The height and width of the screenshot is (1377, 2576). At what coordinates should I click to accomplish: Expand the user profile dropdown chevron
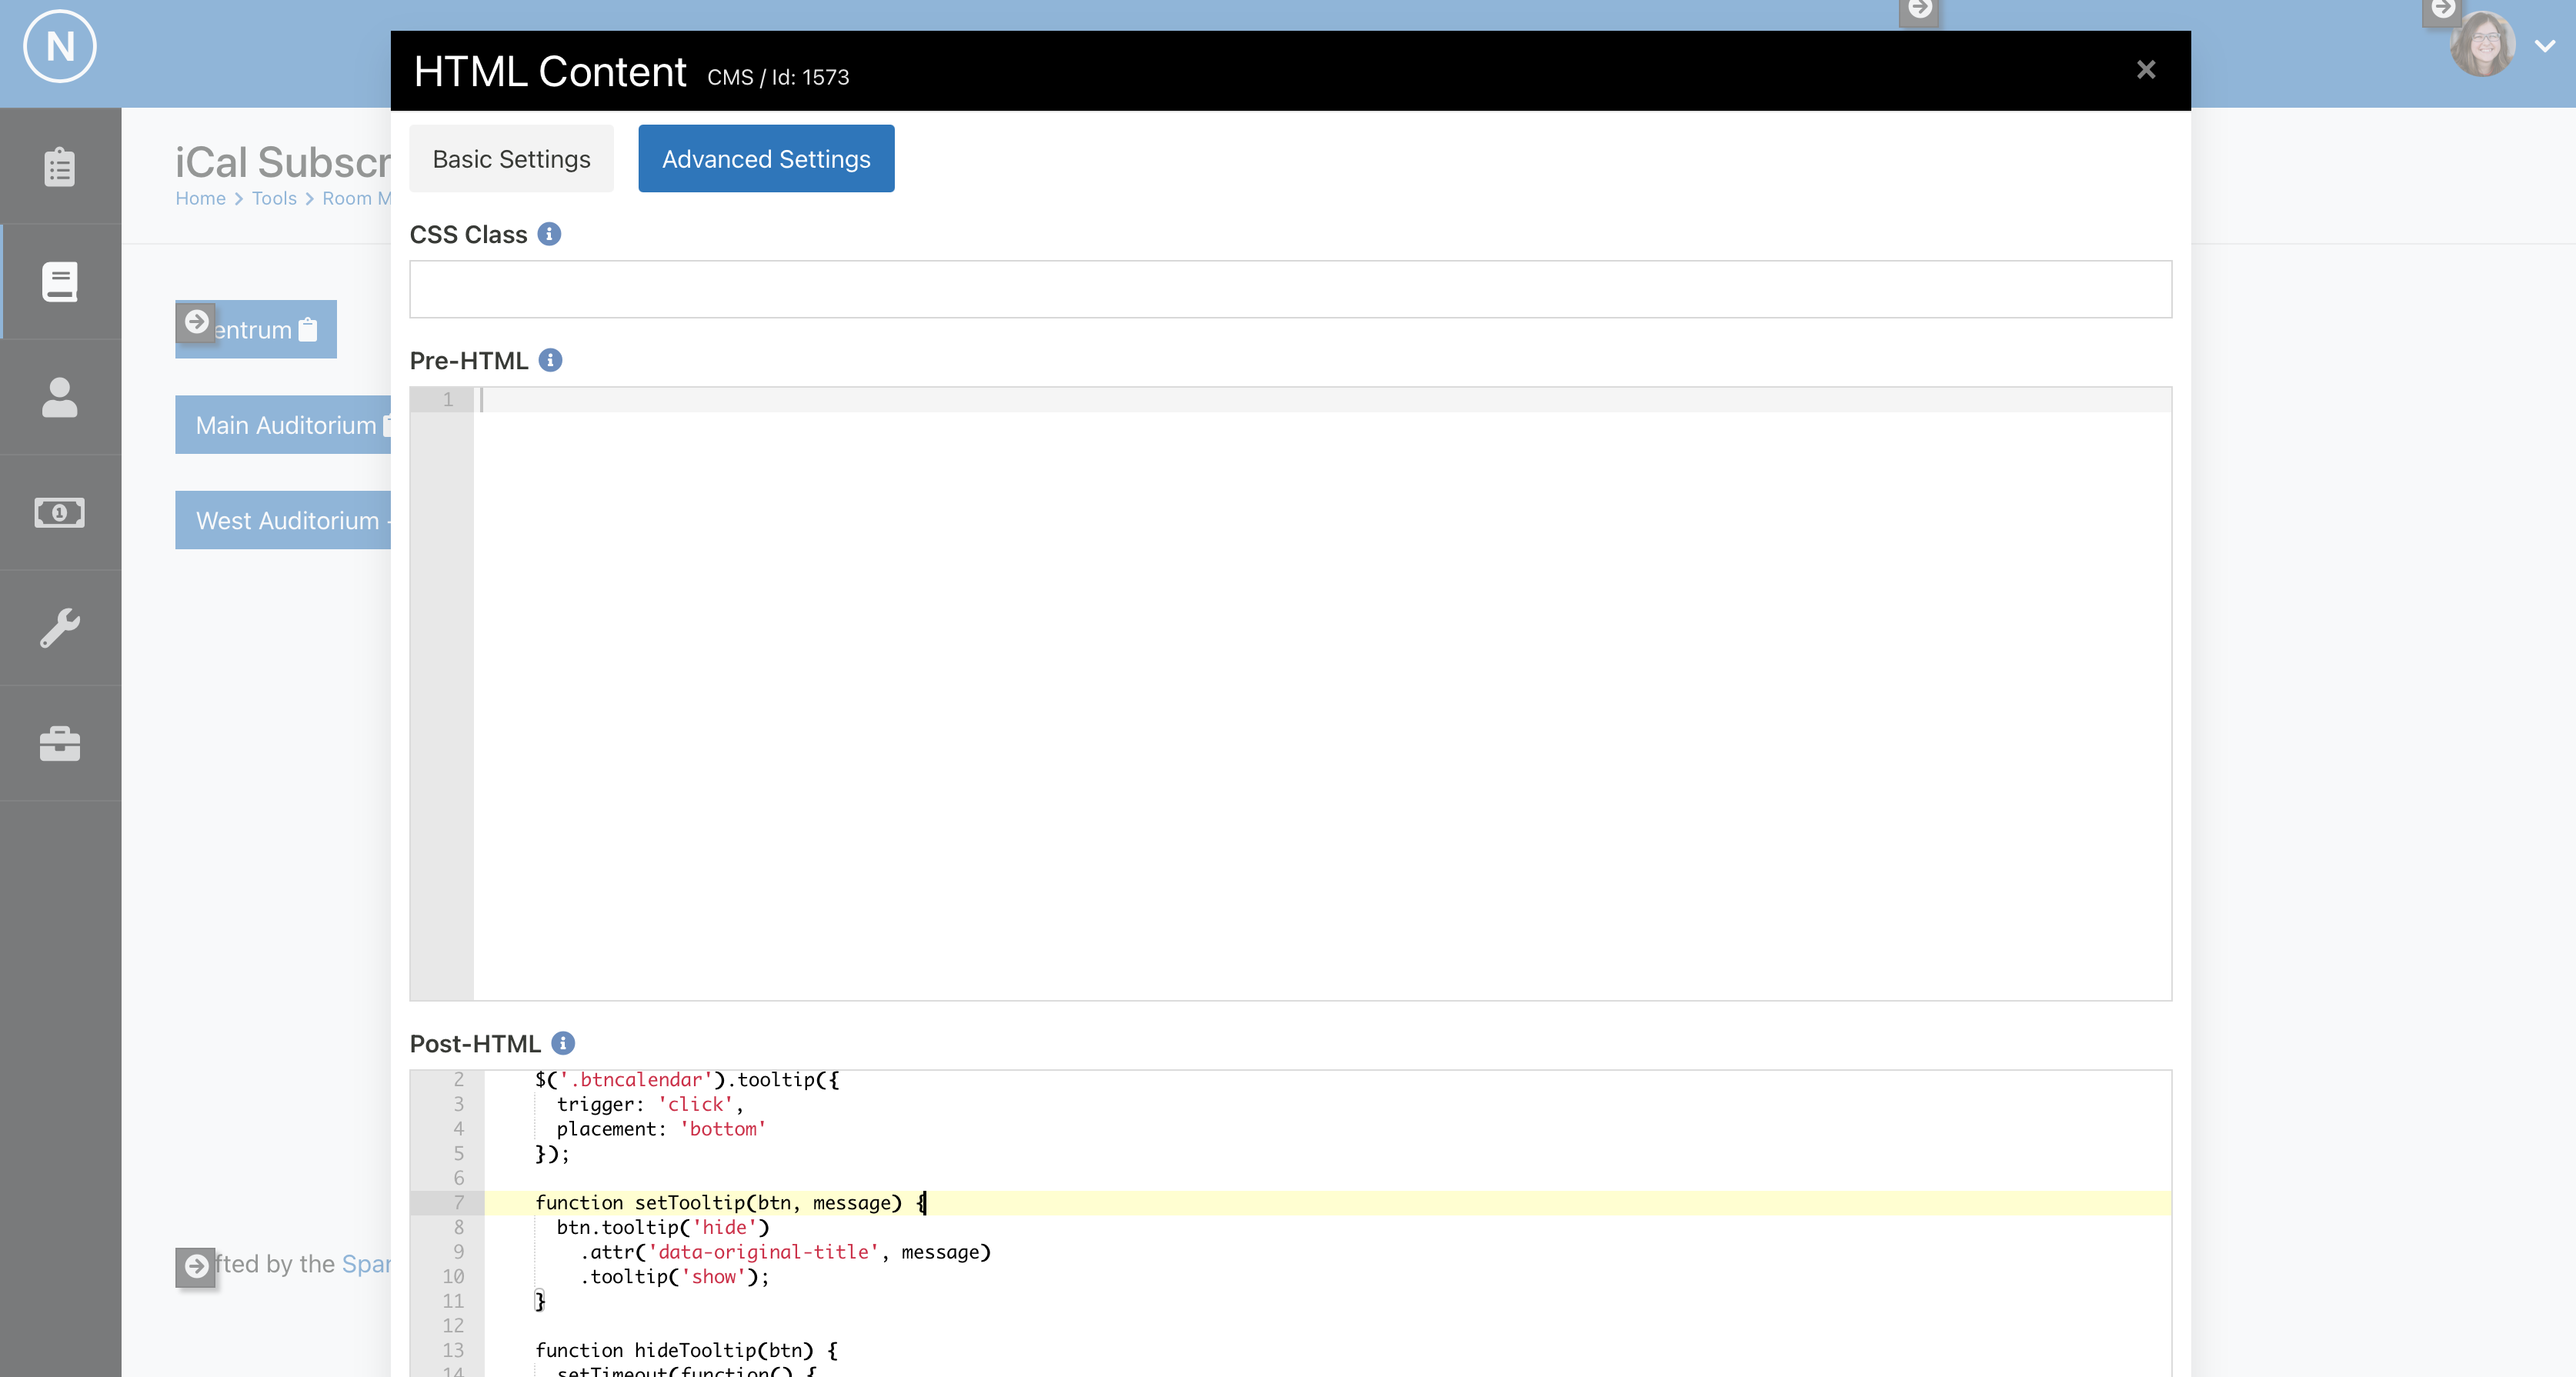pos(2545,46)
